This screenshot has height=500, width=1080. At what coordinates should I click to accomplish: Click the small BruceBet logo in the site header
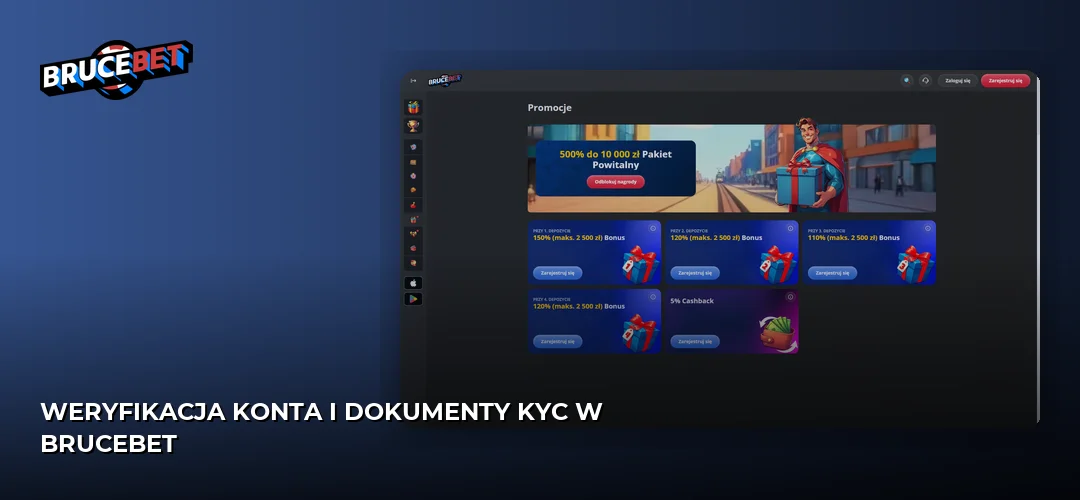pyautogui.click(x=444, y=80)
